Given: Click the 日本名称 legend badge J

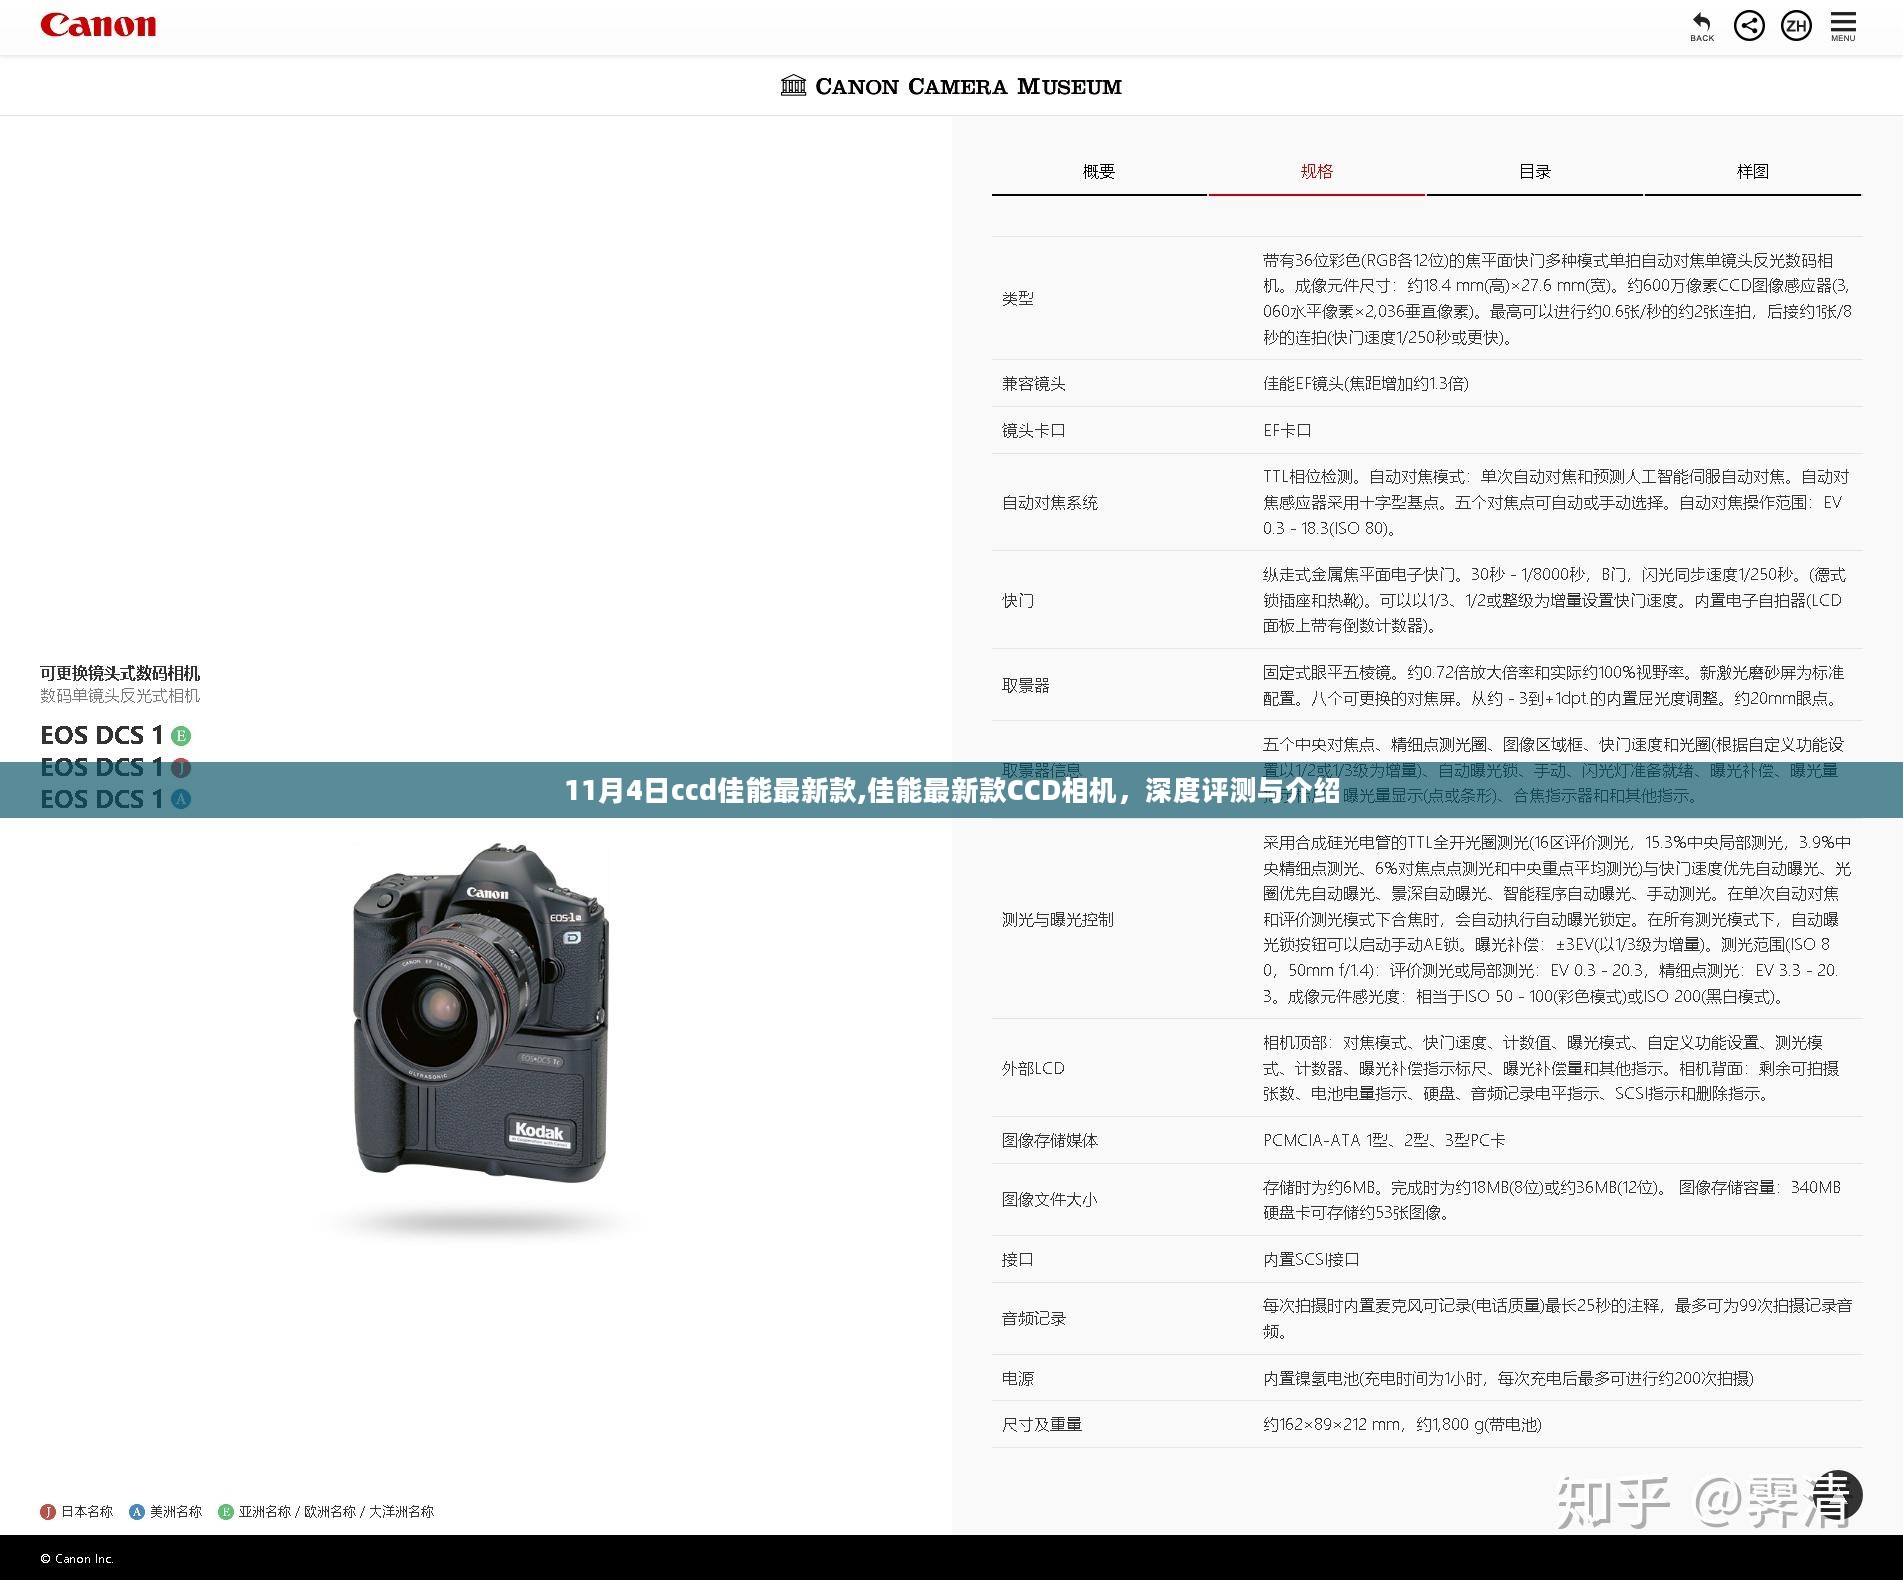Looking at the screenshot, I should tap(48, 1511).
